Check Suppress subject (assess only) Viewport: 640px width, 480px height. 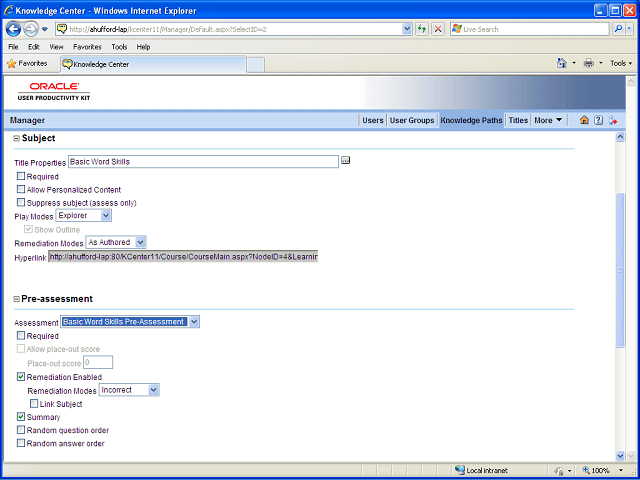21,202
